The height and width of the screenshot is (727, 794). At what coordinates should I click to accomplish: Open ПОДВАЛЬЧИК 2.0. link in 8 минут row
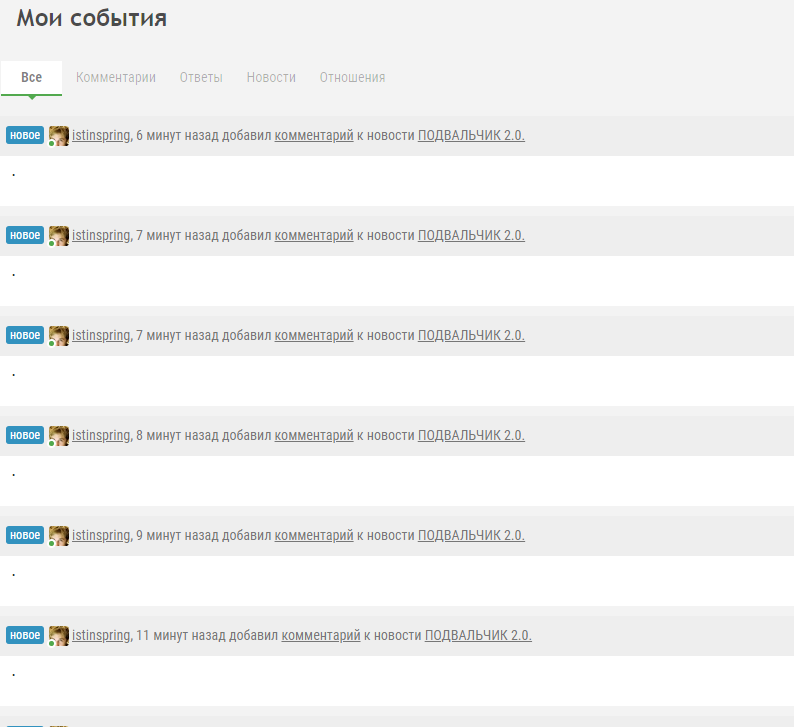[471, 435]
